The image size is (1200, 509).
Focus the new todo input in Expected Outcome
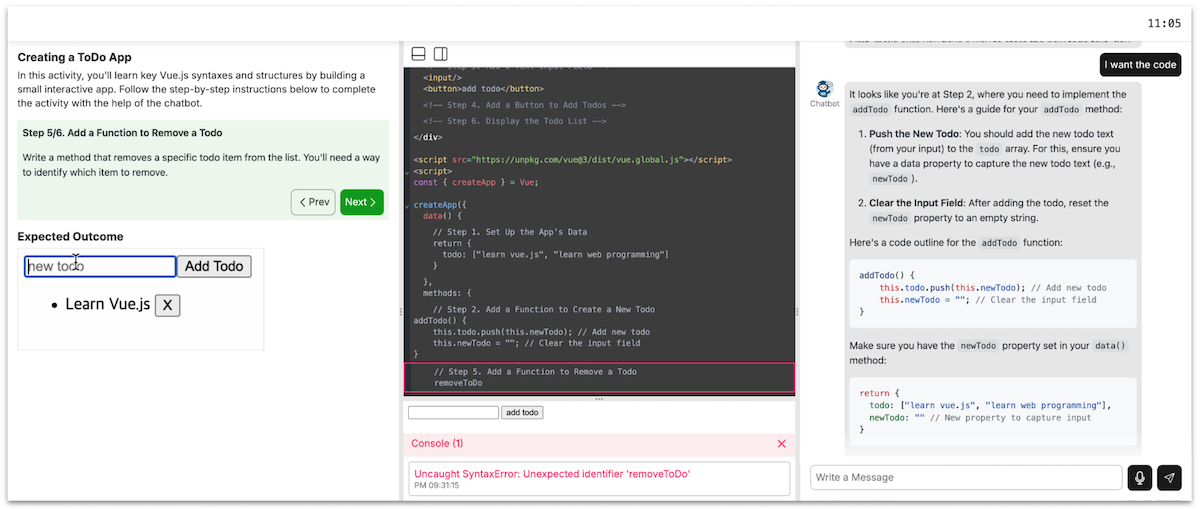pyautogui.click(x=100, y=266)
